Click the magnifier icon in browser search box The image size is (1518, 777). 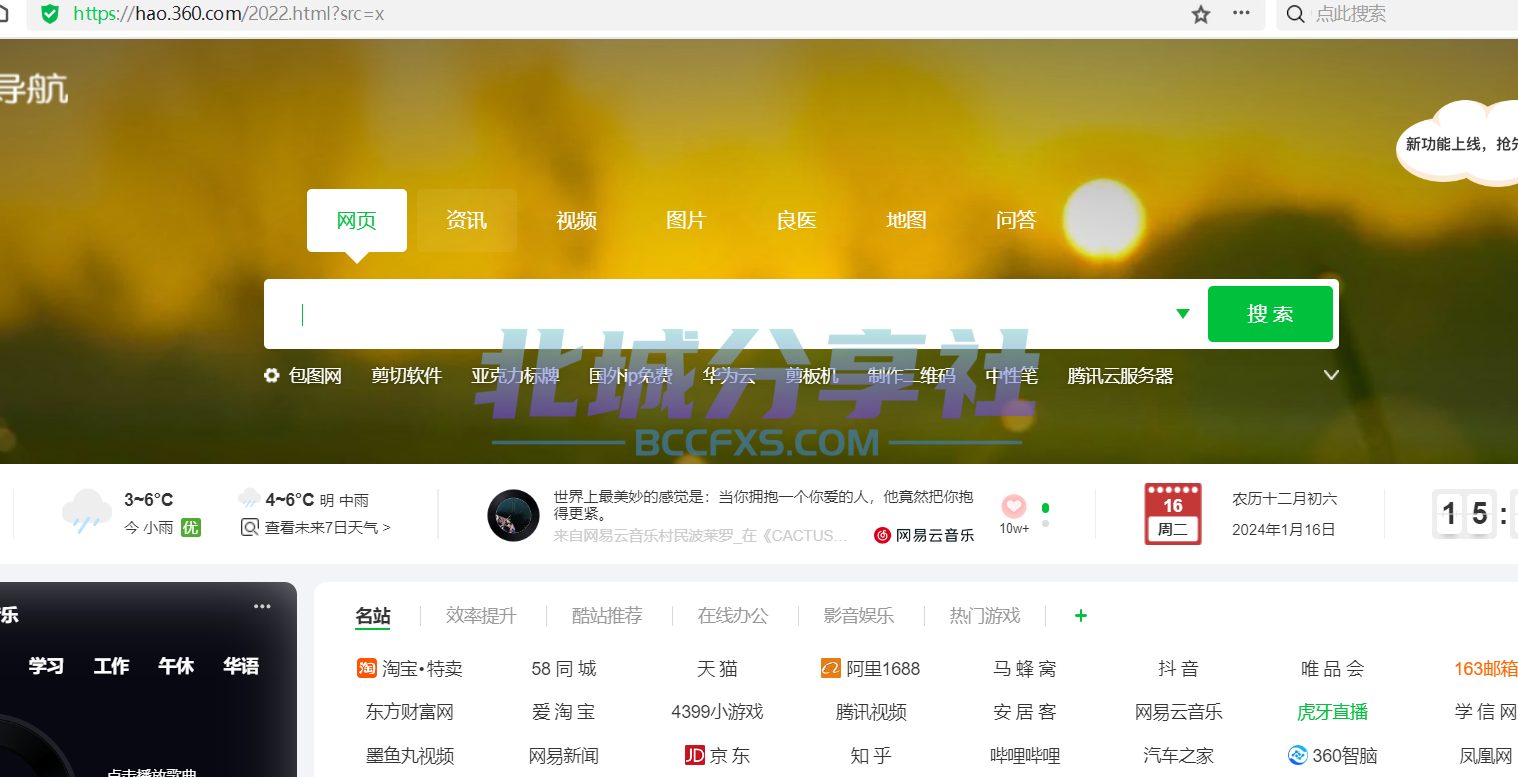tap(1295, 14)
